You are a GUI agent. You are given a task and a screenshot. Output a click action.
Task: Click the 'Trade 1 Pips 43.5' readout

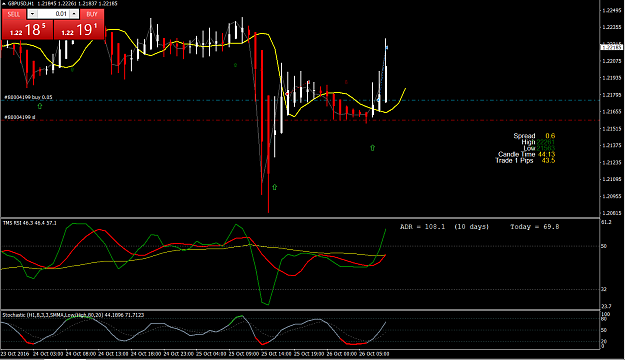click(525, 160)
